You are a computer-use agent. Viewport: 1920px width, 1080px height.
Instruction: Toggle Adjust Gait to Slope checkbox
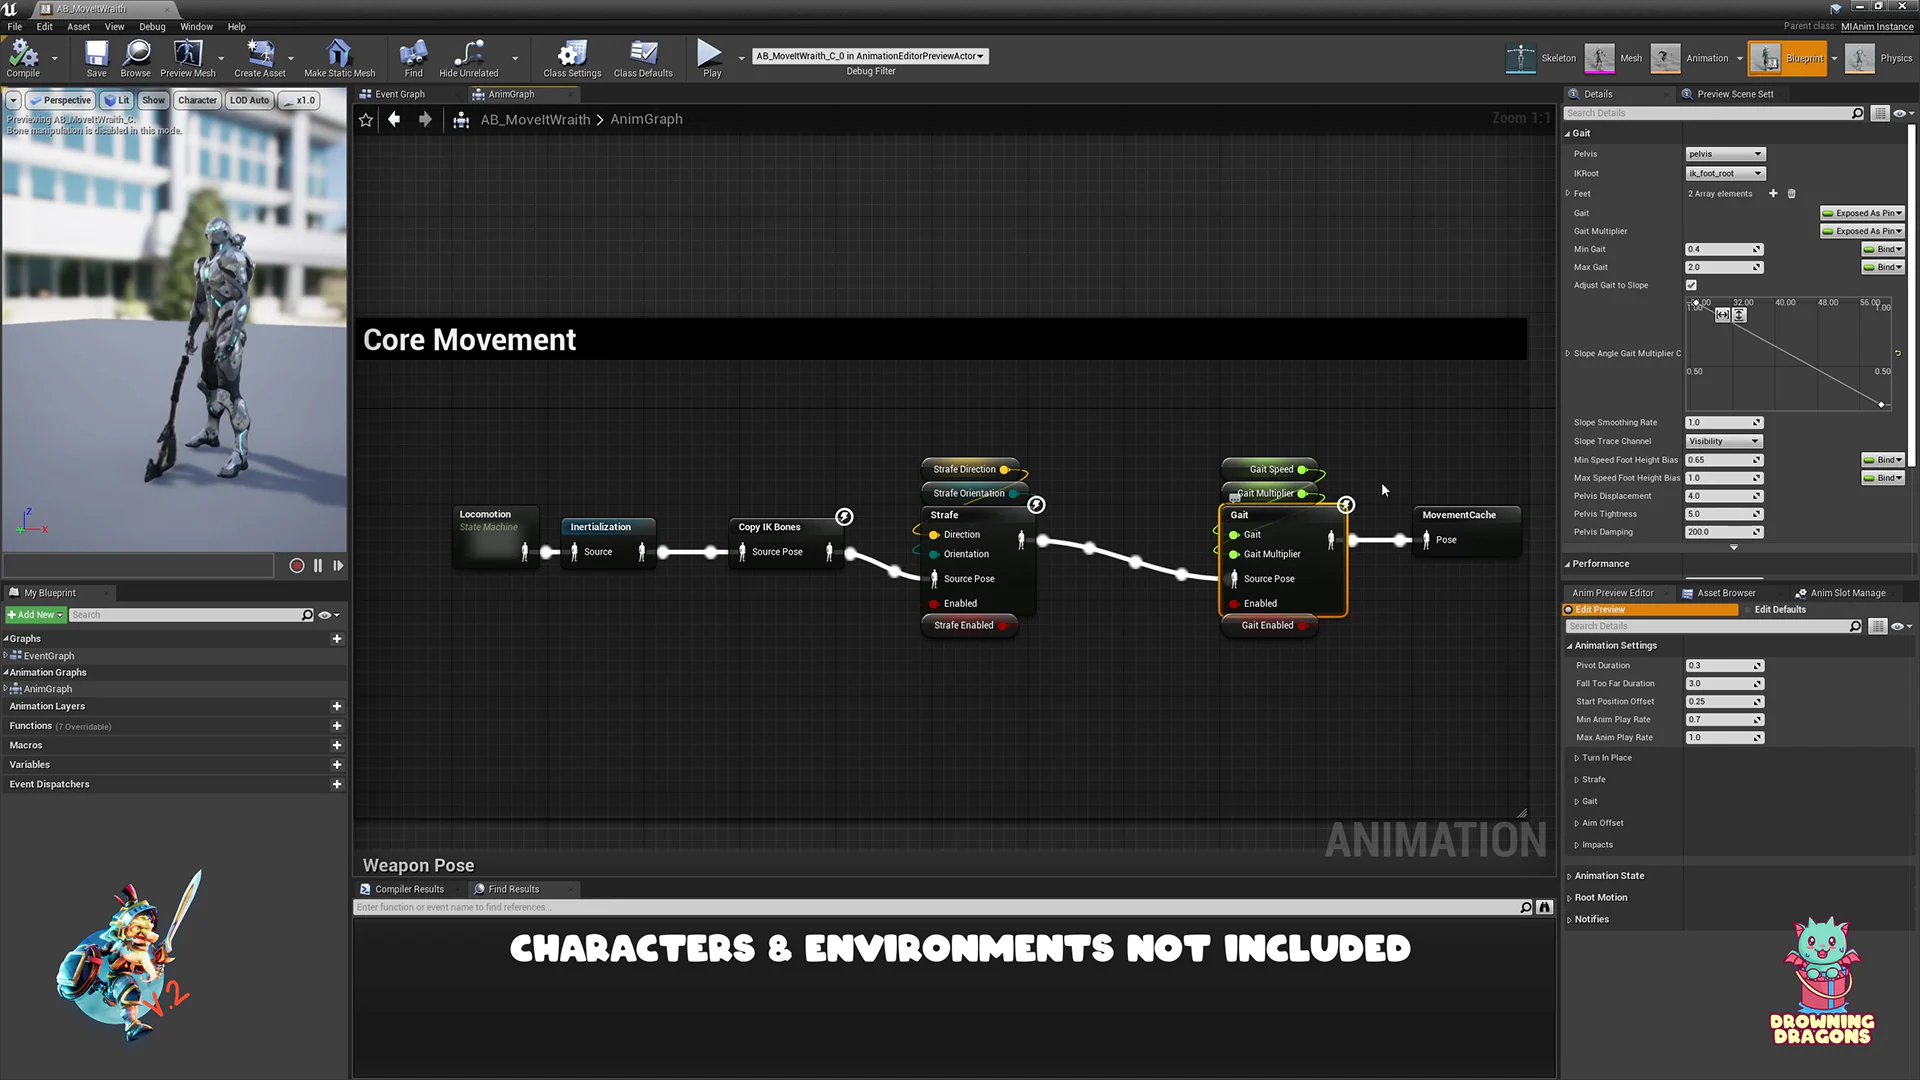(1691, 286)
